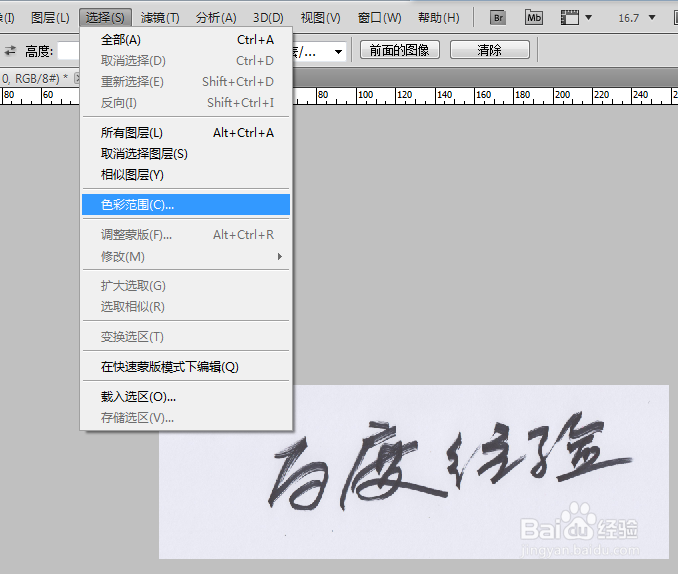Choose 变换选区(T) in the menu

point(186,337)
